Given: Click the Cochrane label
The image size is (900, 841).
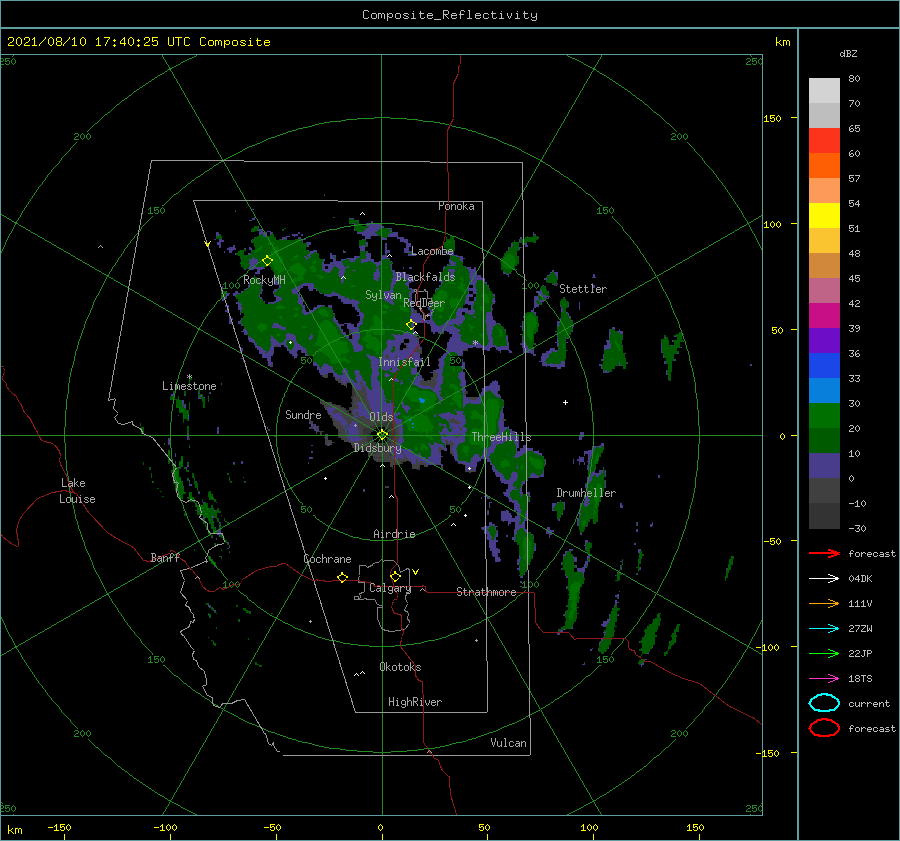Looking at the screenshot, I should click(x=327, y=559).
